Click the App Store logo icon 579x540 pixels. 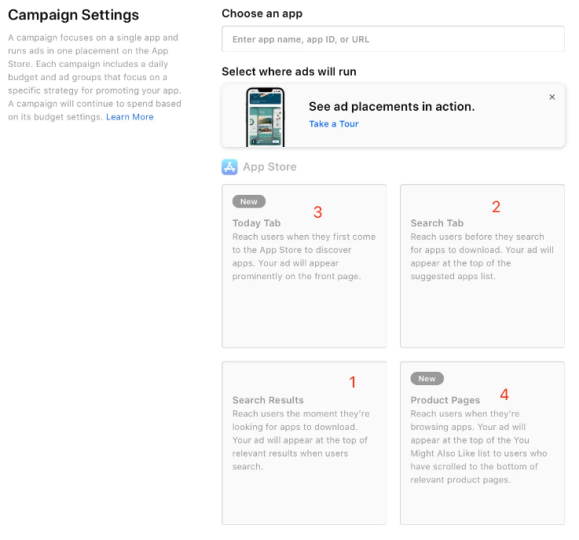229,167
